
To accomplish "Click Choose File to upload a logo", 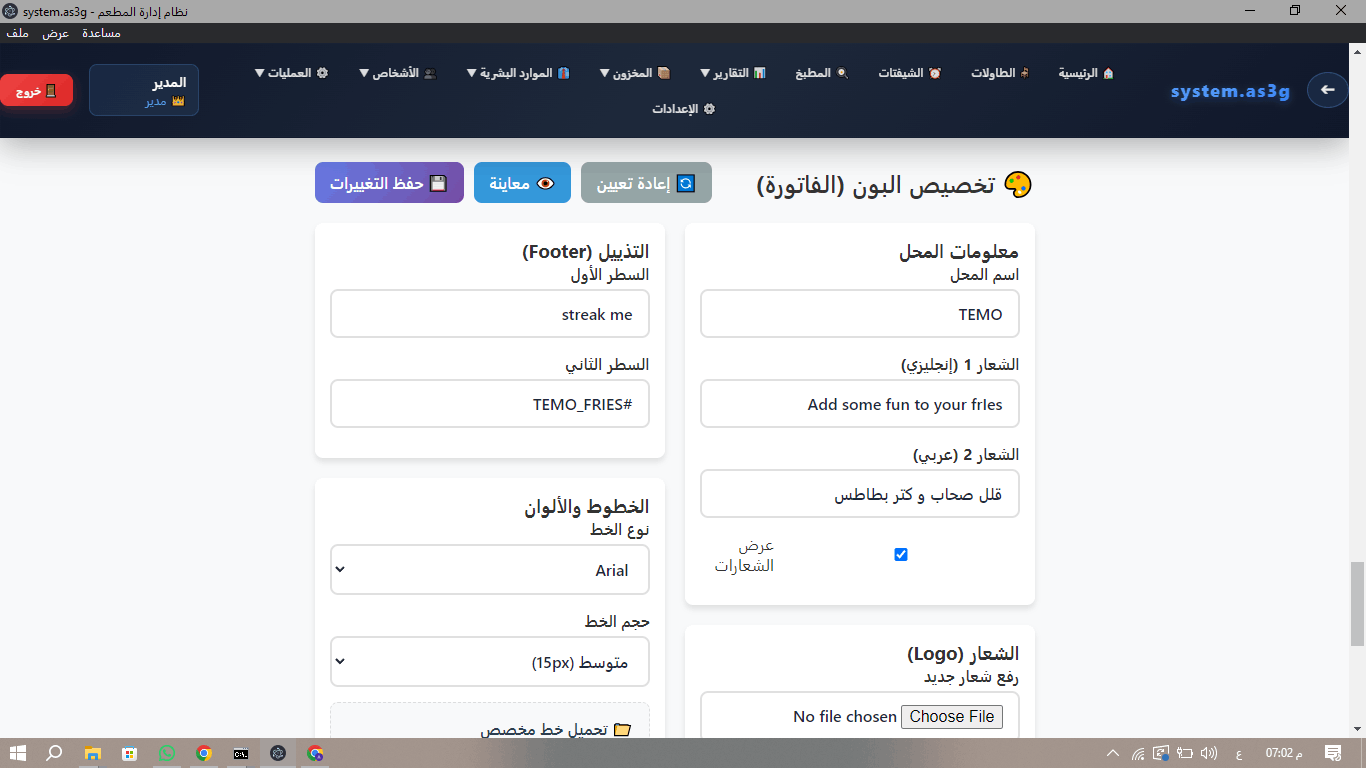I will point(951,716).
